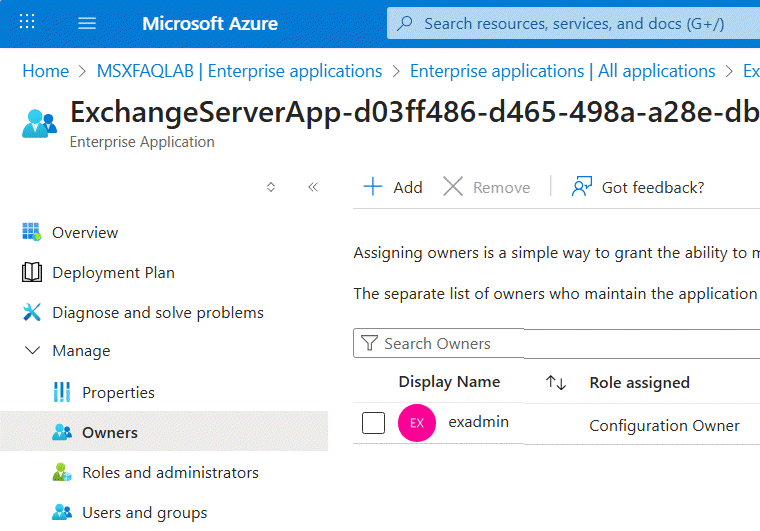The image size is (760, 531).
Task: Click the Users and groups icon
Action: 62,512
